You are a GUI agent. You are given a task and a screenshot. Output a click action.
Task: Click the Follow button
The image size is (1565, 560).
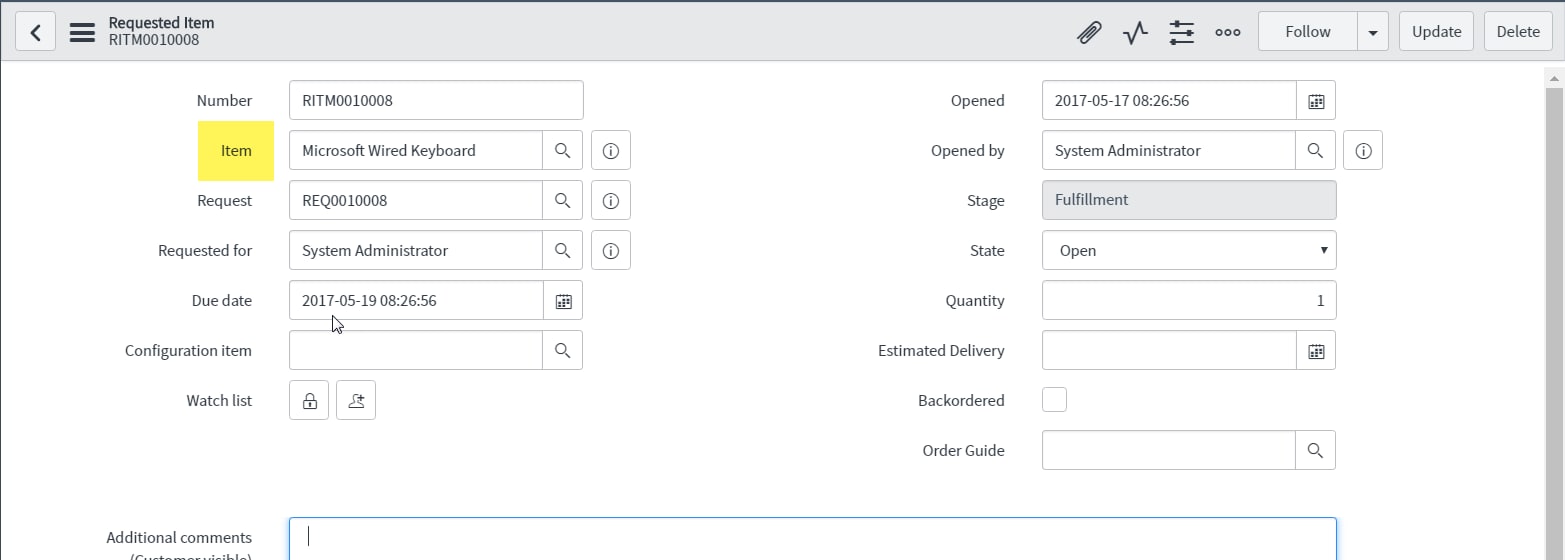(1308, 32)
